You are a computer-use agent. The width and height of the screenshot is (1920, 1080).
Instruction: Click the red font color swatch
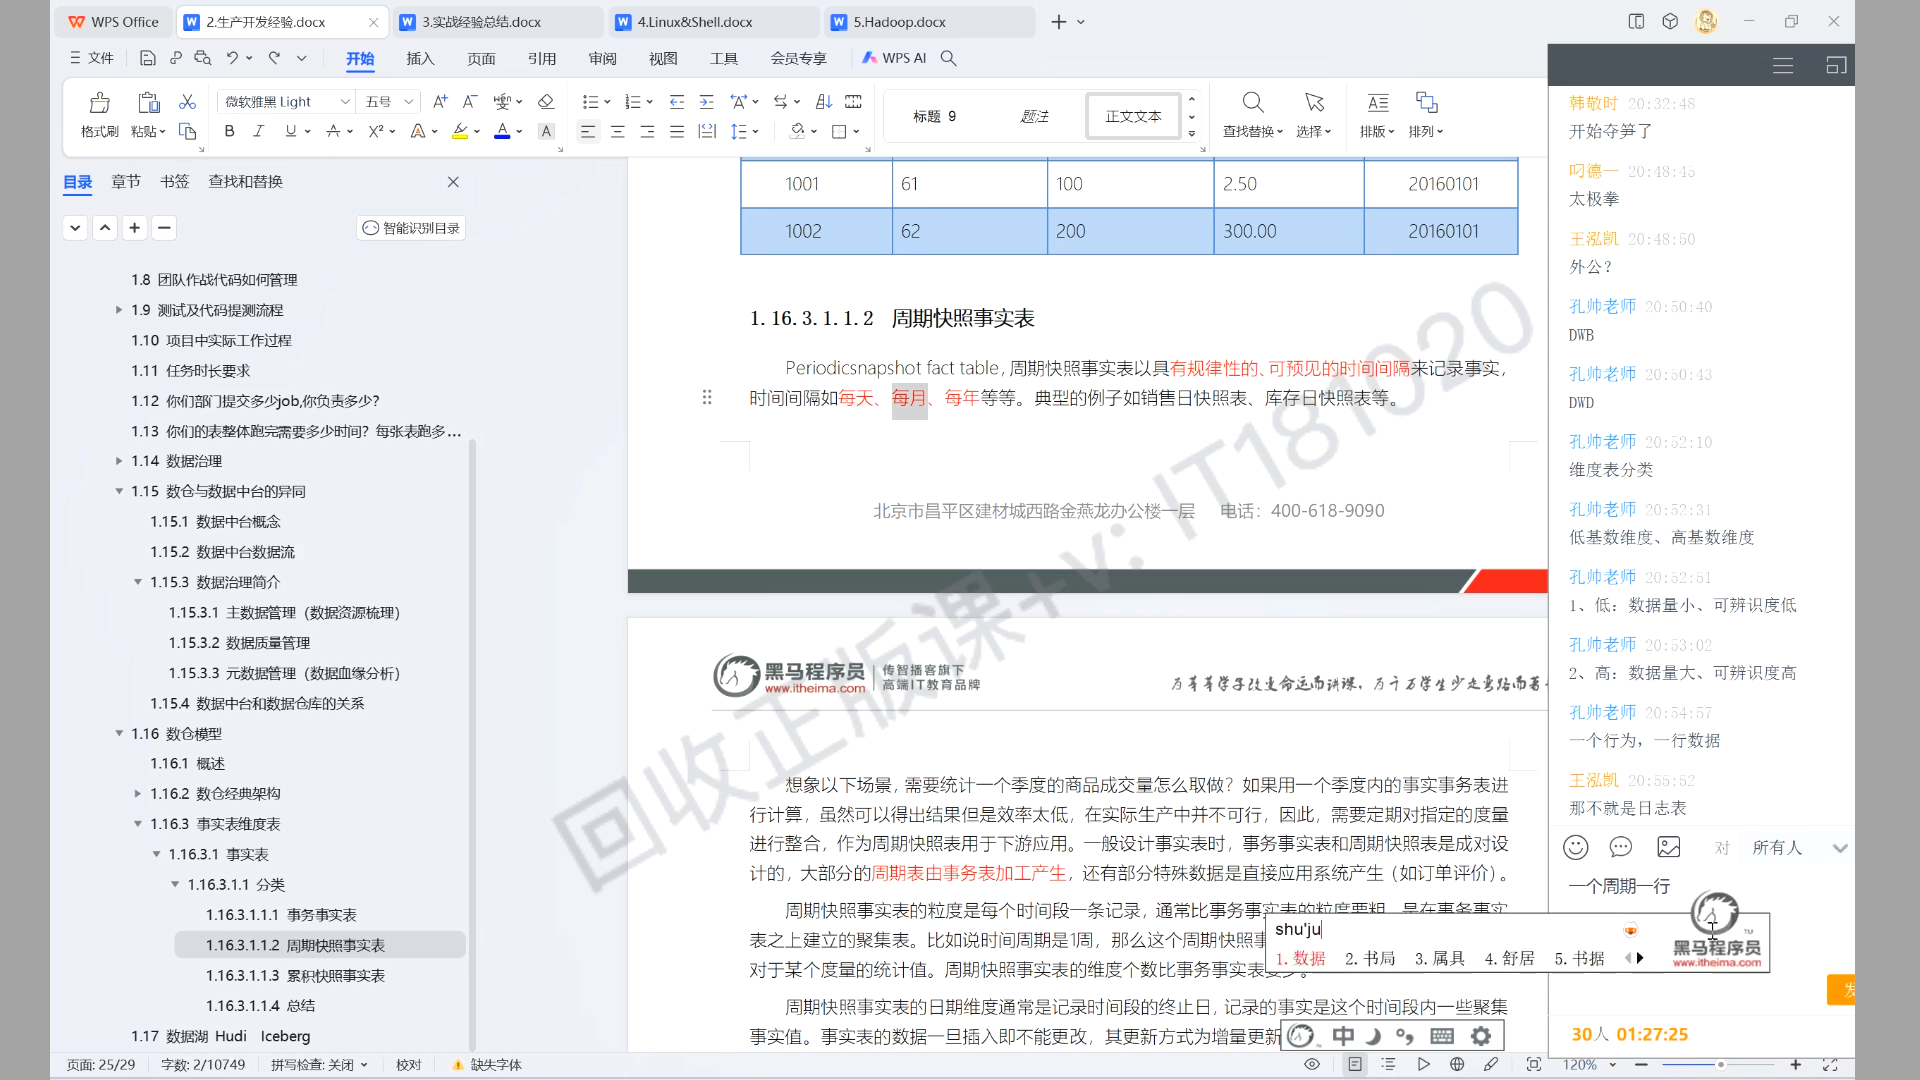click(x=502, y=131)
